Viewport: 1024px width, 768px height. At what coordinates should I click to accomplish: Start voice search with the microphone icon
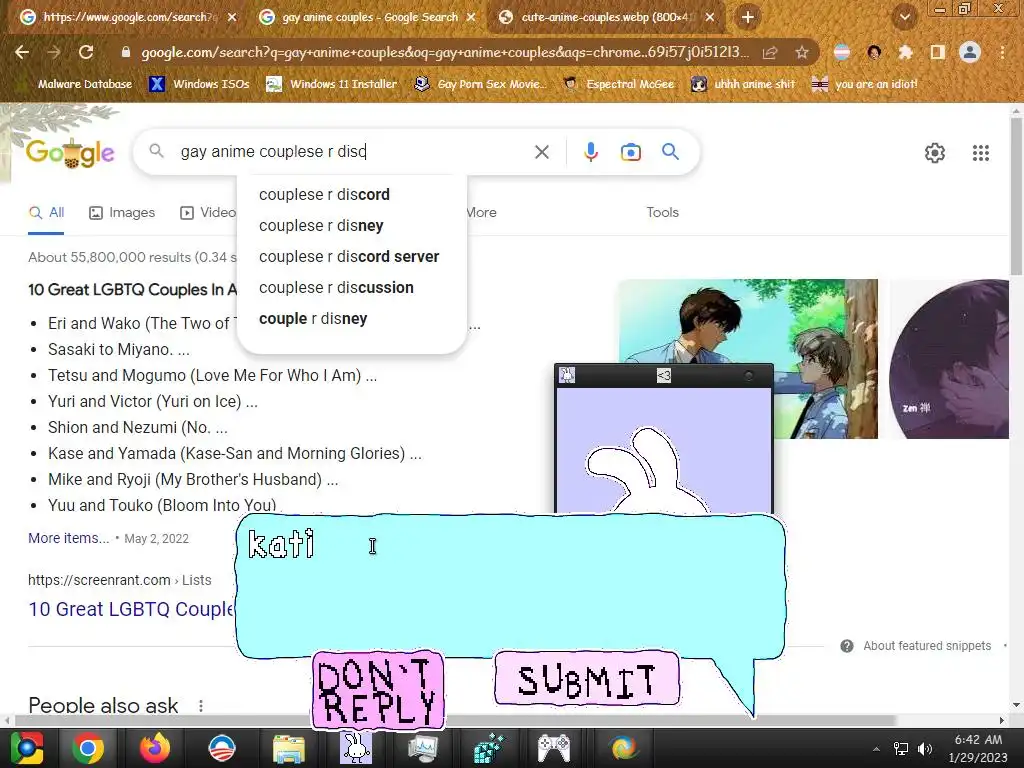click(590, 152)
